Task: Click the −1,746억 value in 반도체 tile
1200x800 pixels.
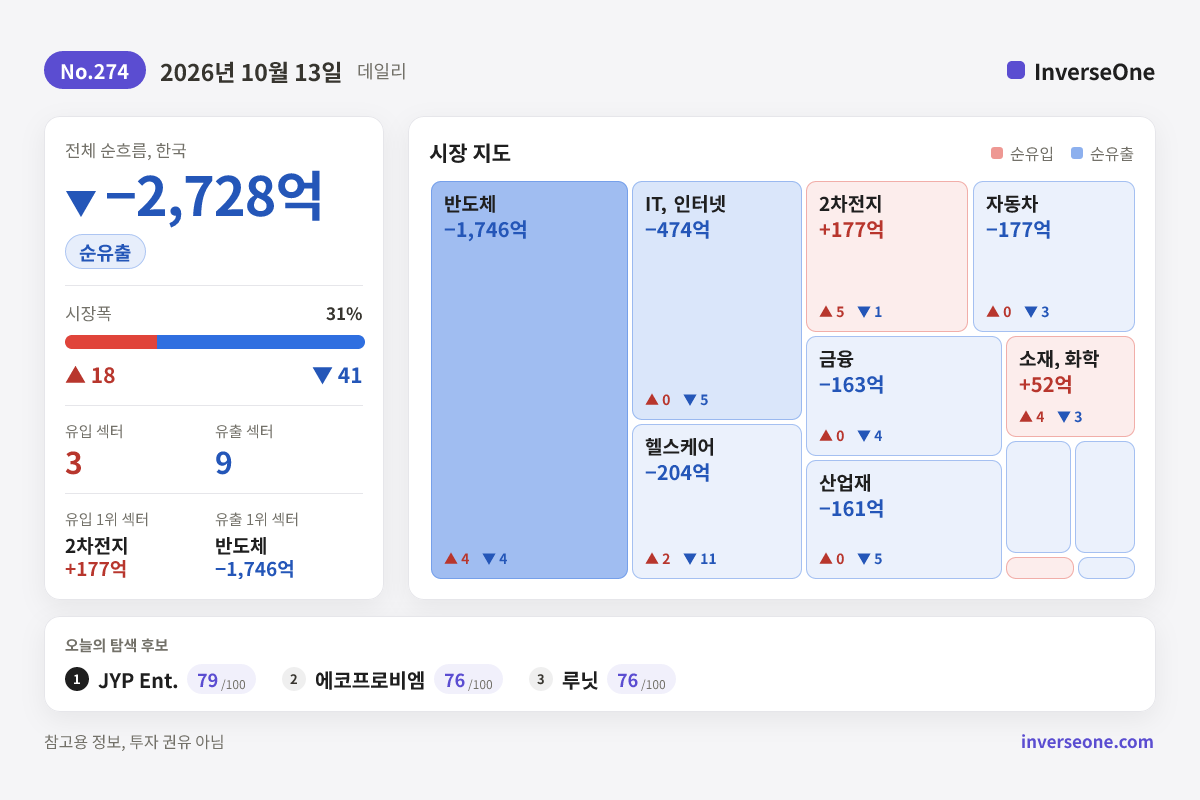Action: (486, 230)
